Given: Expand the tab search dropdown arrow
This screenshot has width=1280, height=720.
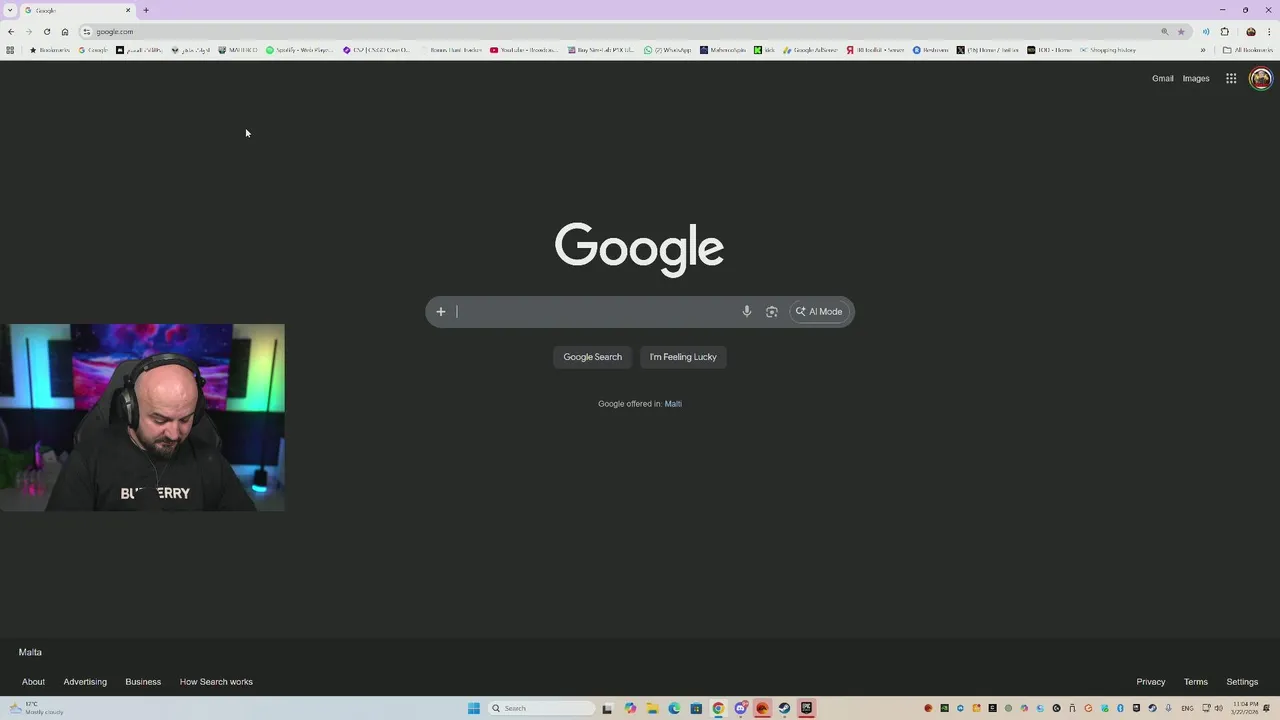Looking at the screenshot, I should click(x=10, y=10).
